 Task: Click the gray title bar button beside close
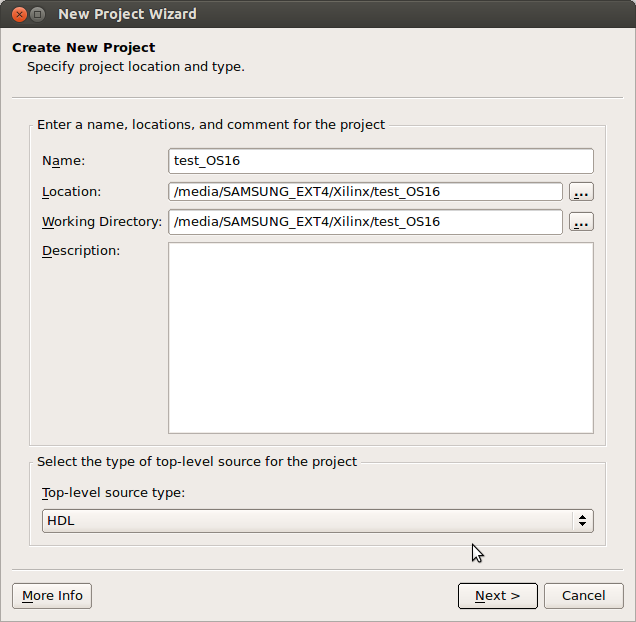click(37, 15)
